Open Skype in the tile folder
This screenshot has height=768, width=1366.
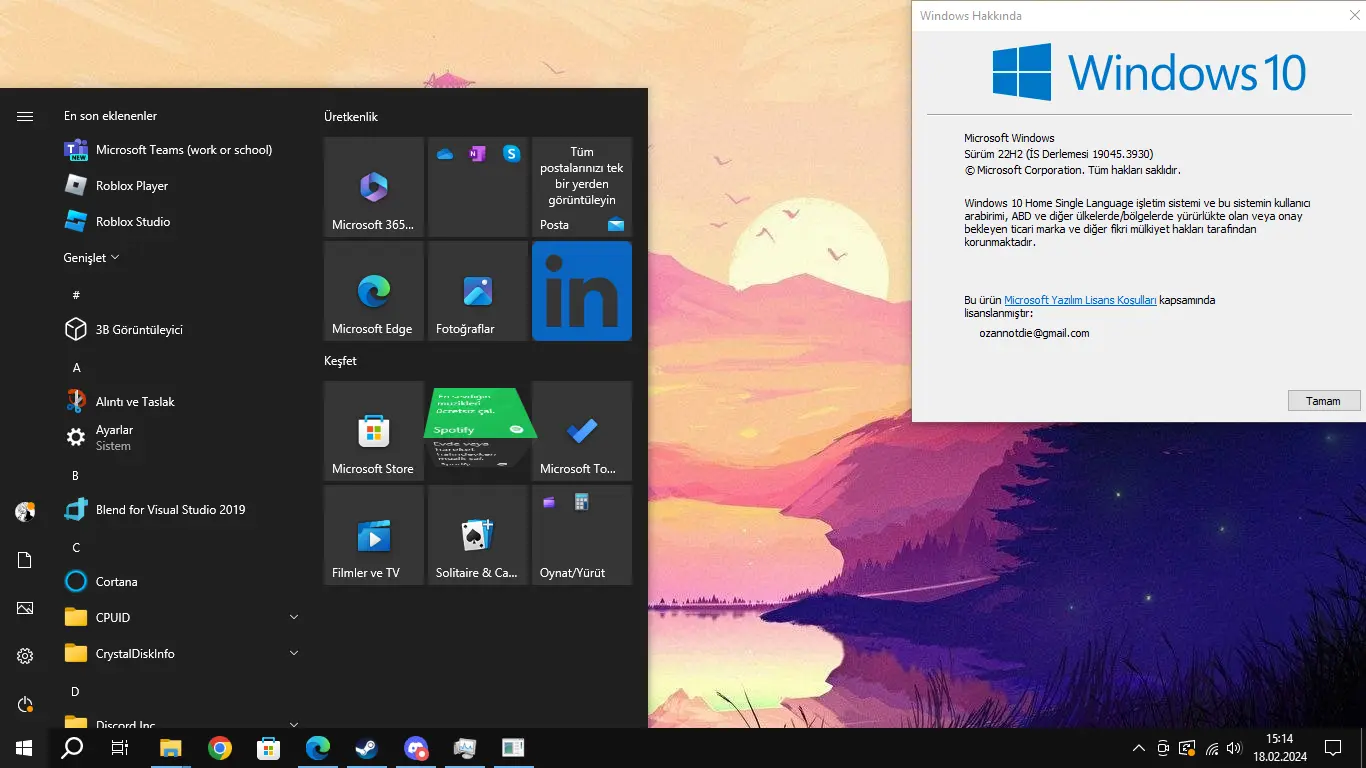click(x=511, y=154)
